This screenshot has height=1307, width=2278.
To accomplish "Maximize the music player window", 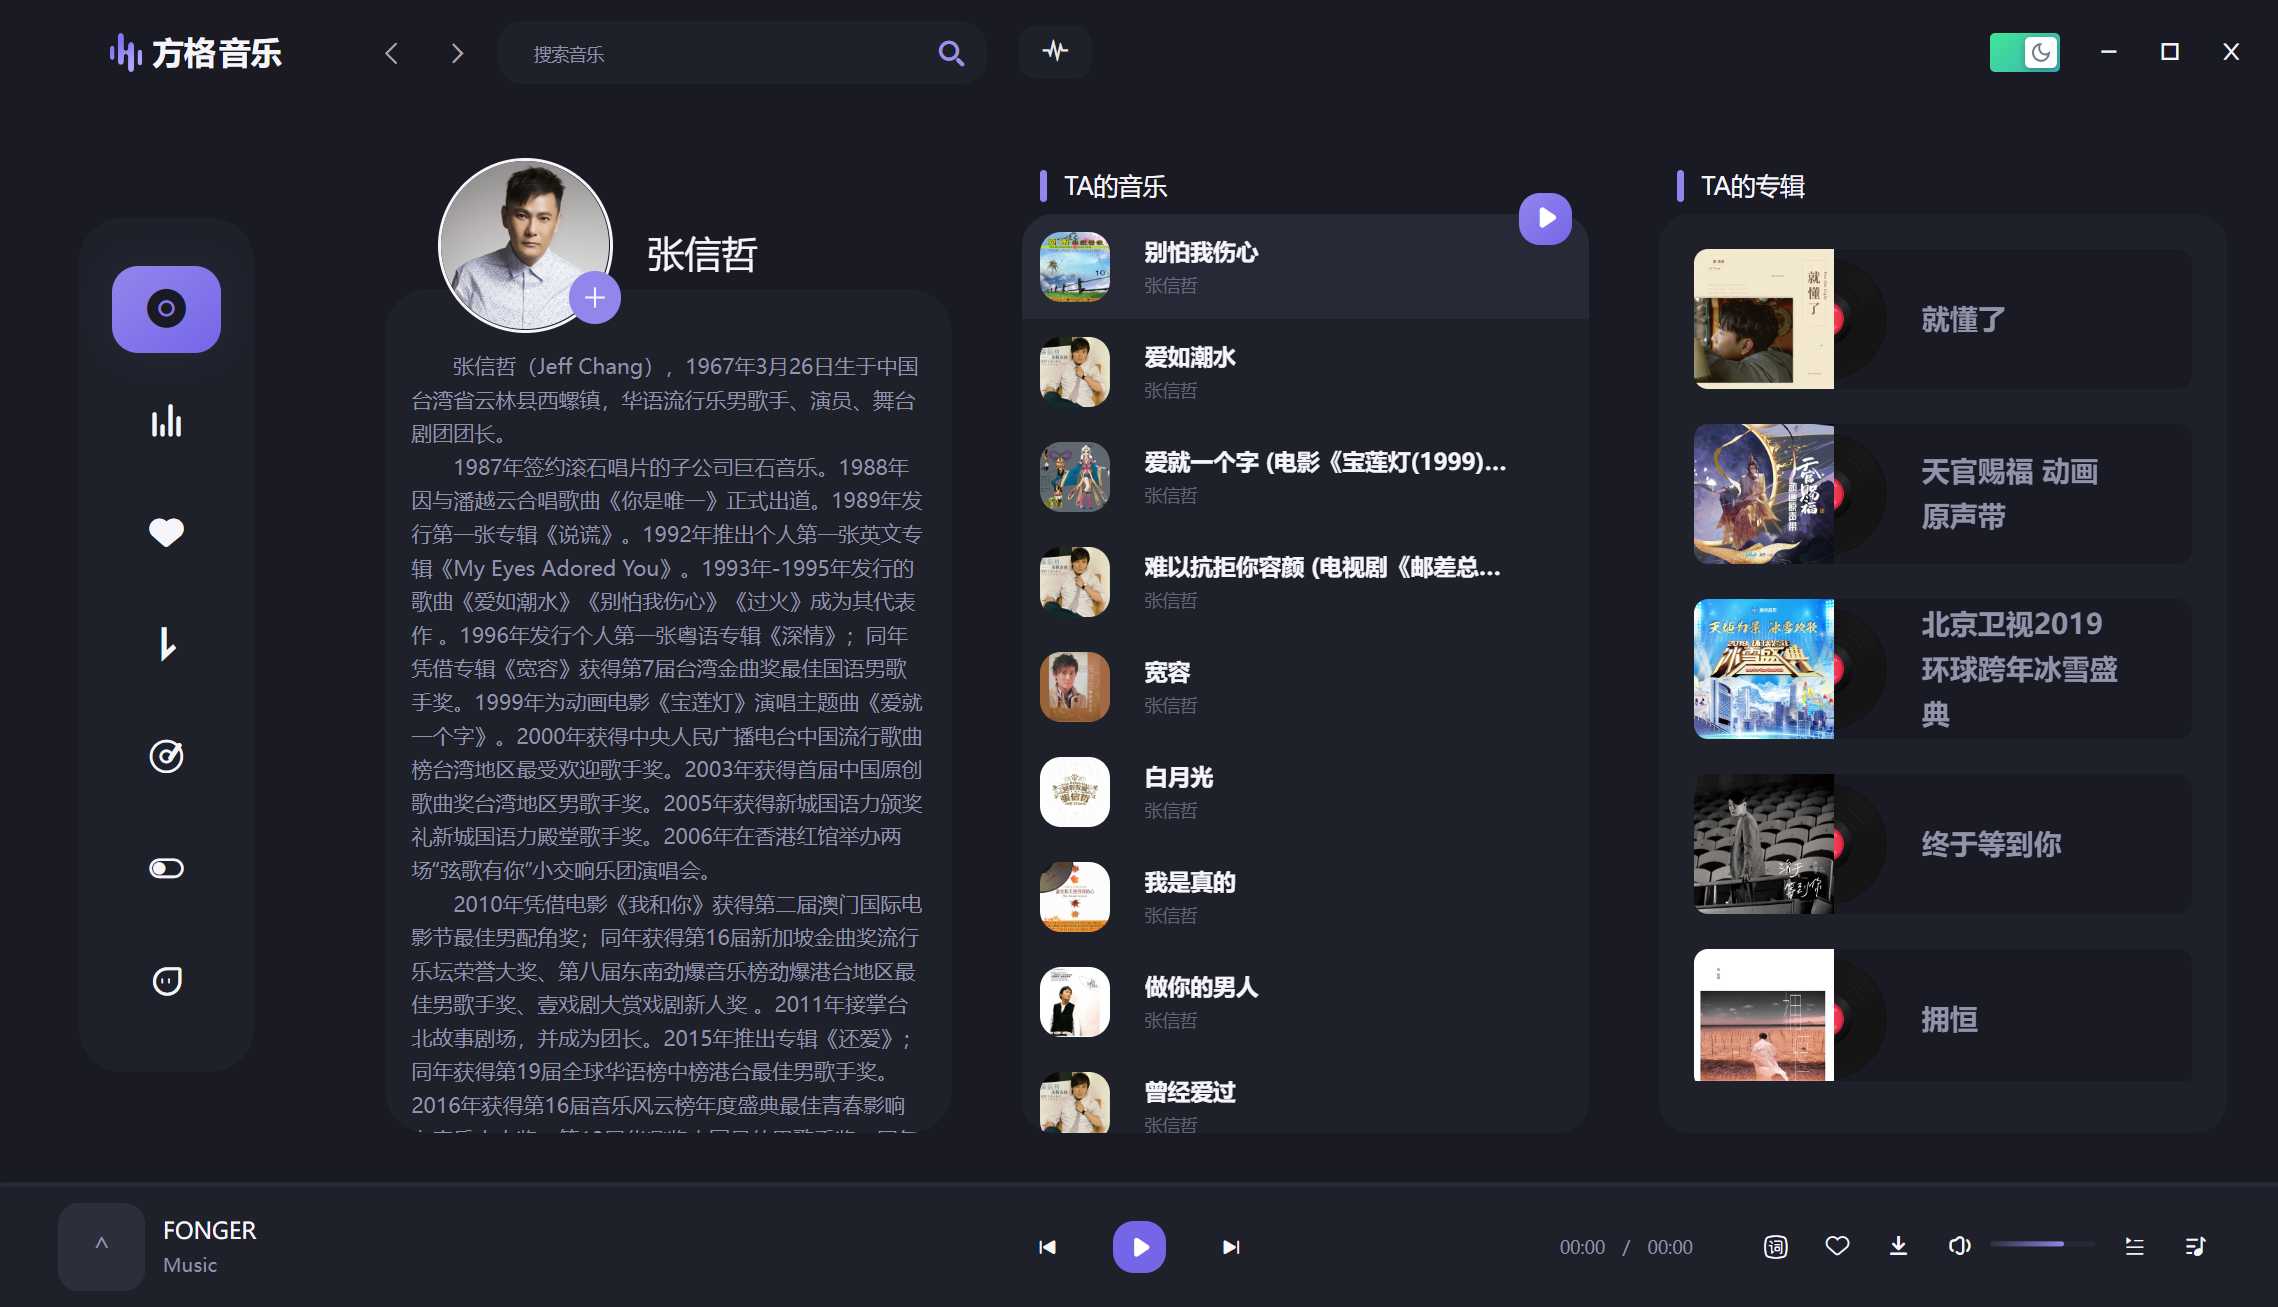I will tap(2169, 52).
